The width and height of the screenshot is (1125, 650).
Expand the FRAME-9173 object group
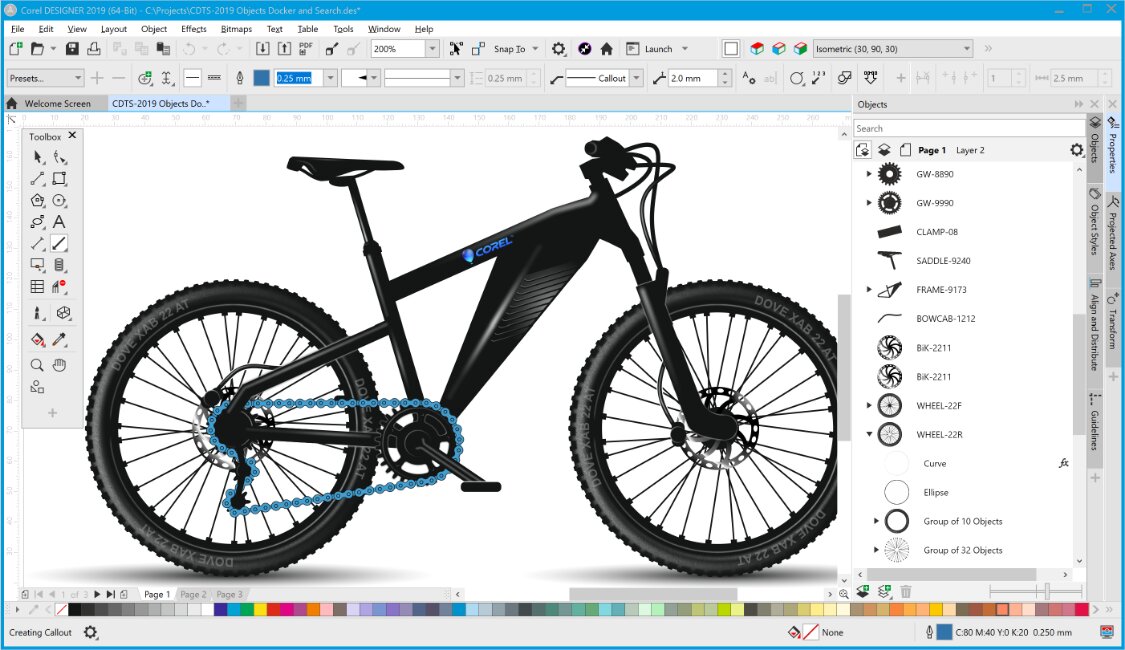coord(868,289)
